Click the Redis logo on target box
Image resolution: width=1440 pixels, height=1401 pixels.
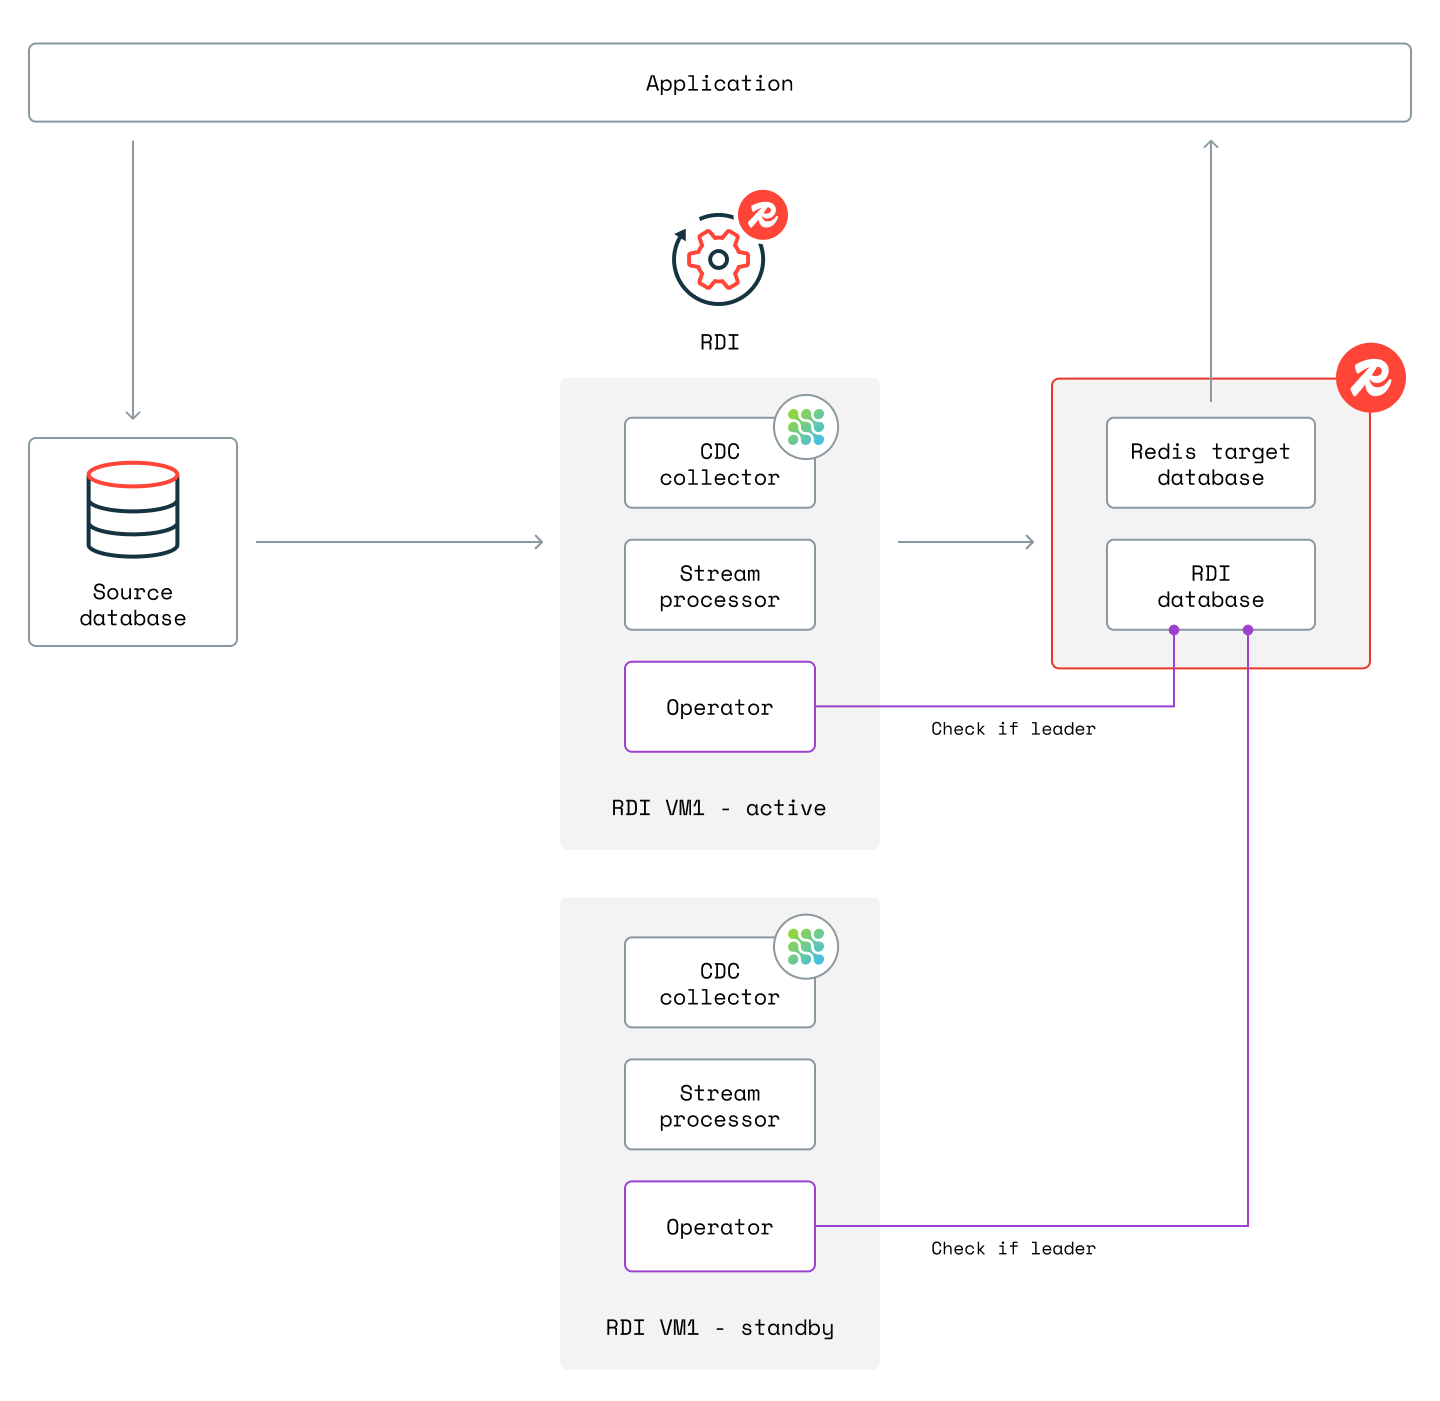[1370, 378]
